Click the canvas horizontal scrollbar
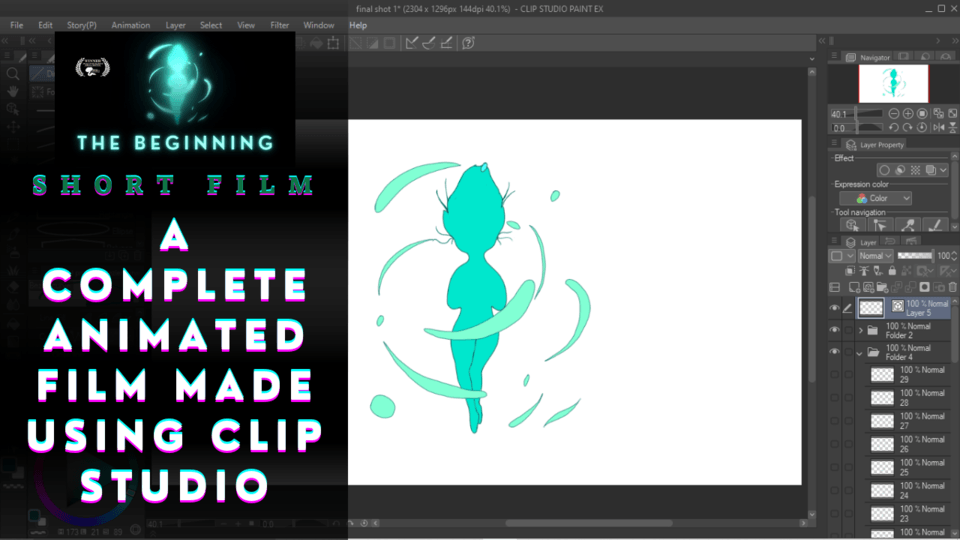 tap(589, 523)
